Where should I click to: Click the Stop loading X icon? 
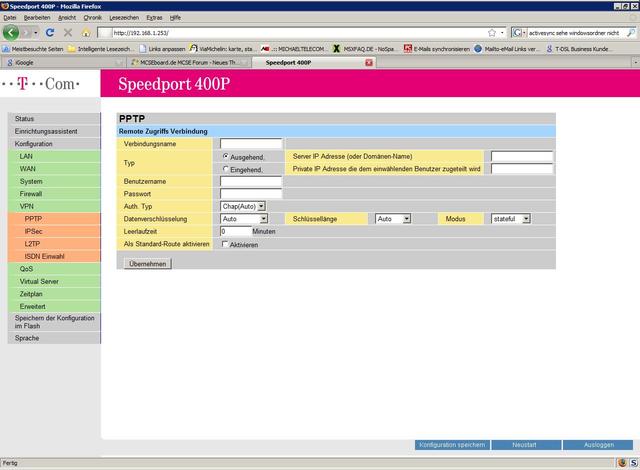pyautogui.click(x=68, y=33)
